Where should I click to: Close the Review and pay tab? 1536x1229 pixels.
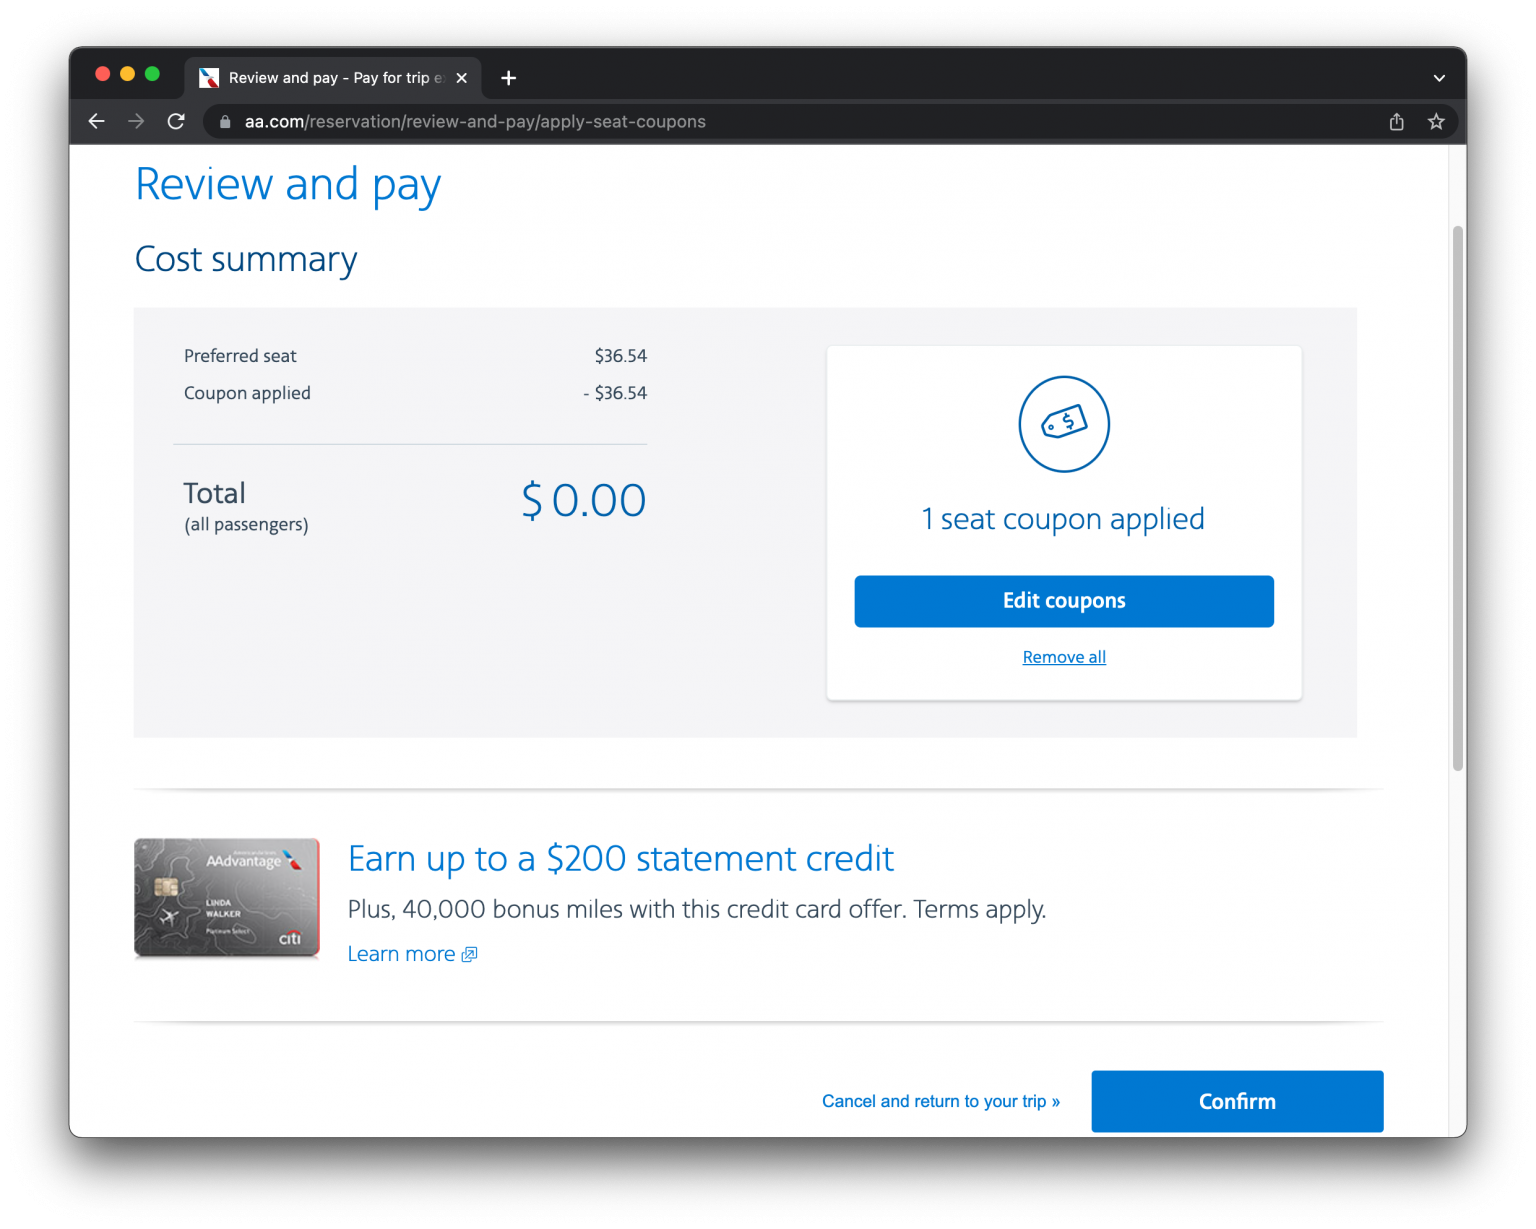pos(461,77)
